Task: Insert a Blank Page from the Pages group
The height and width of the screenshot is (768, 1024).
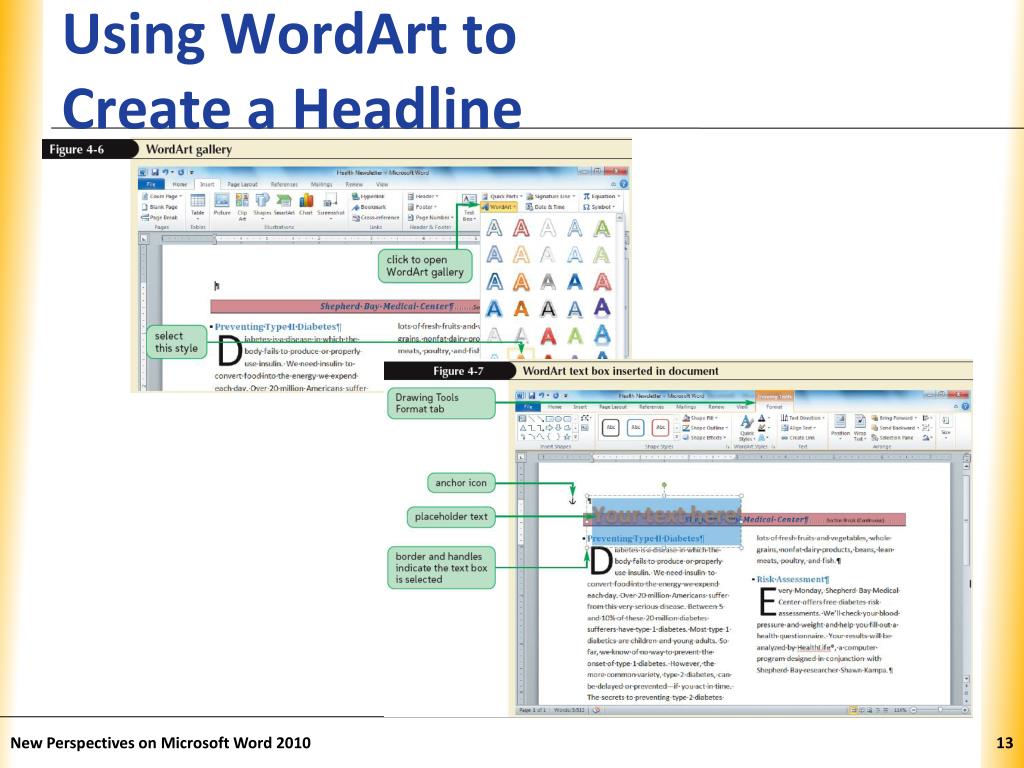Action: click(x=160, y=207)
